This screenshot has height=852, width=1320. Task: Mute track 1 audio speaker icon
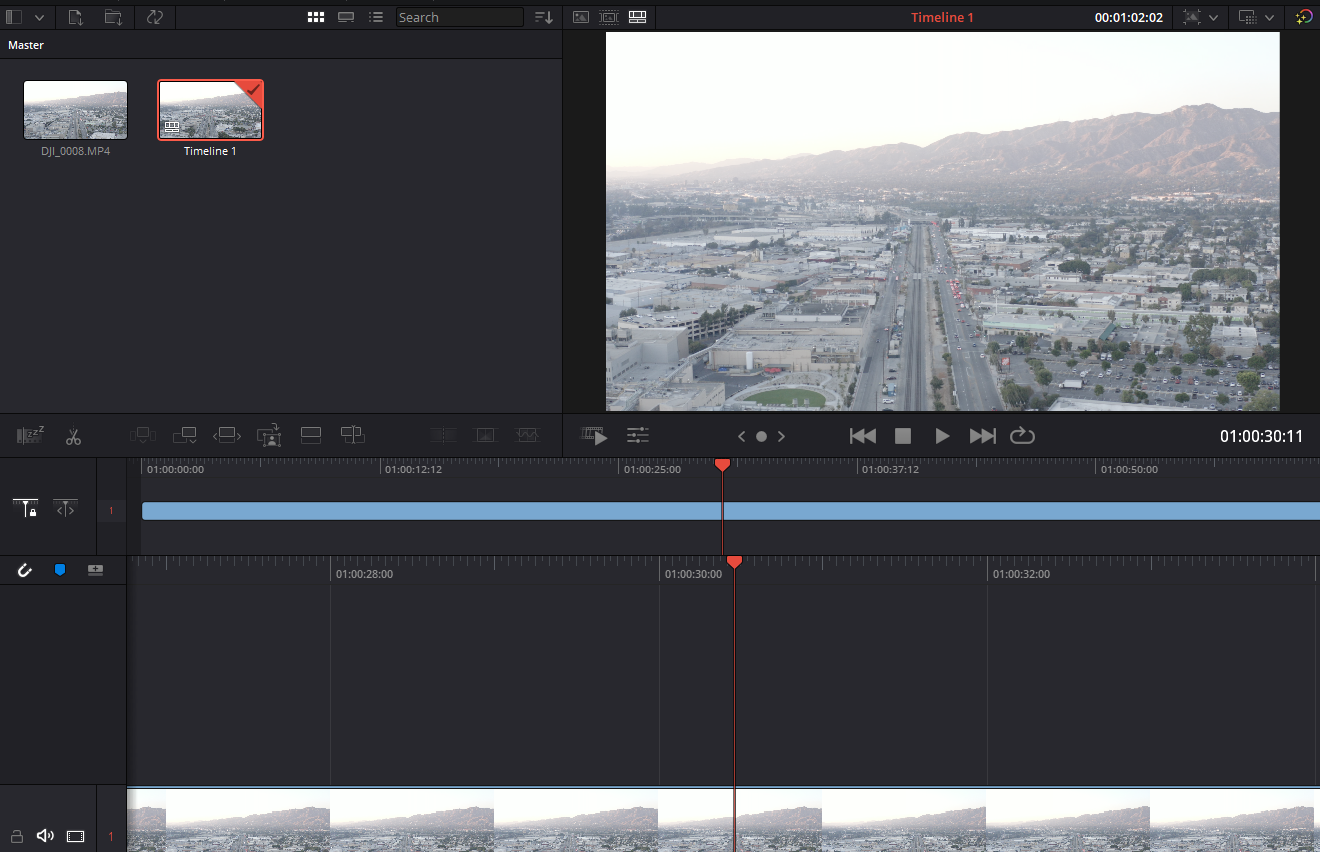(45, 835)
